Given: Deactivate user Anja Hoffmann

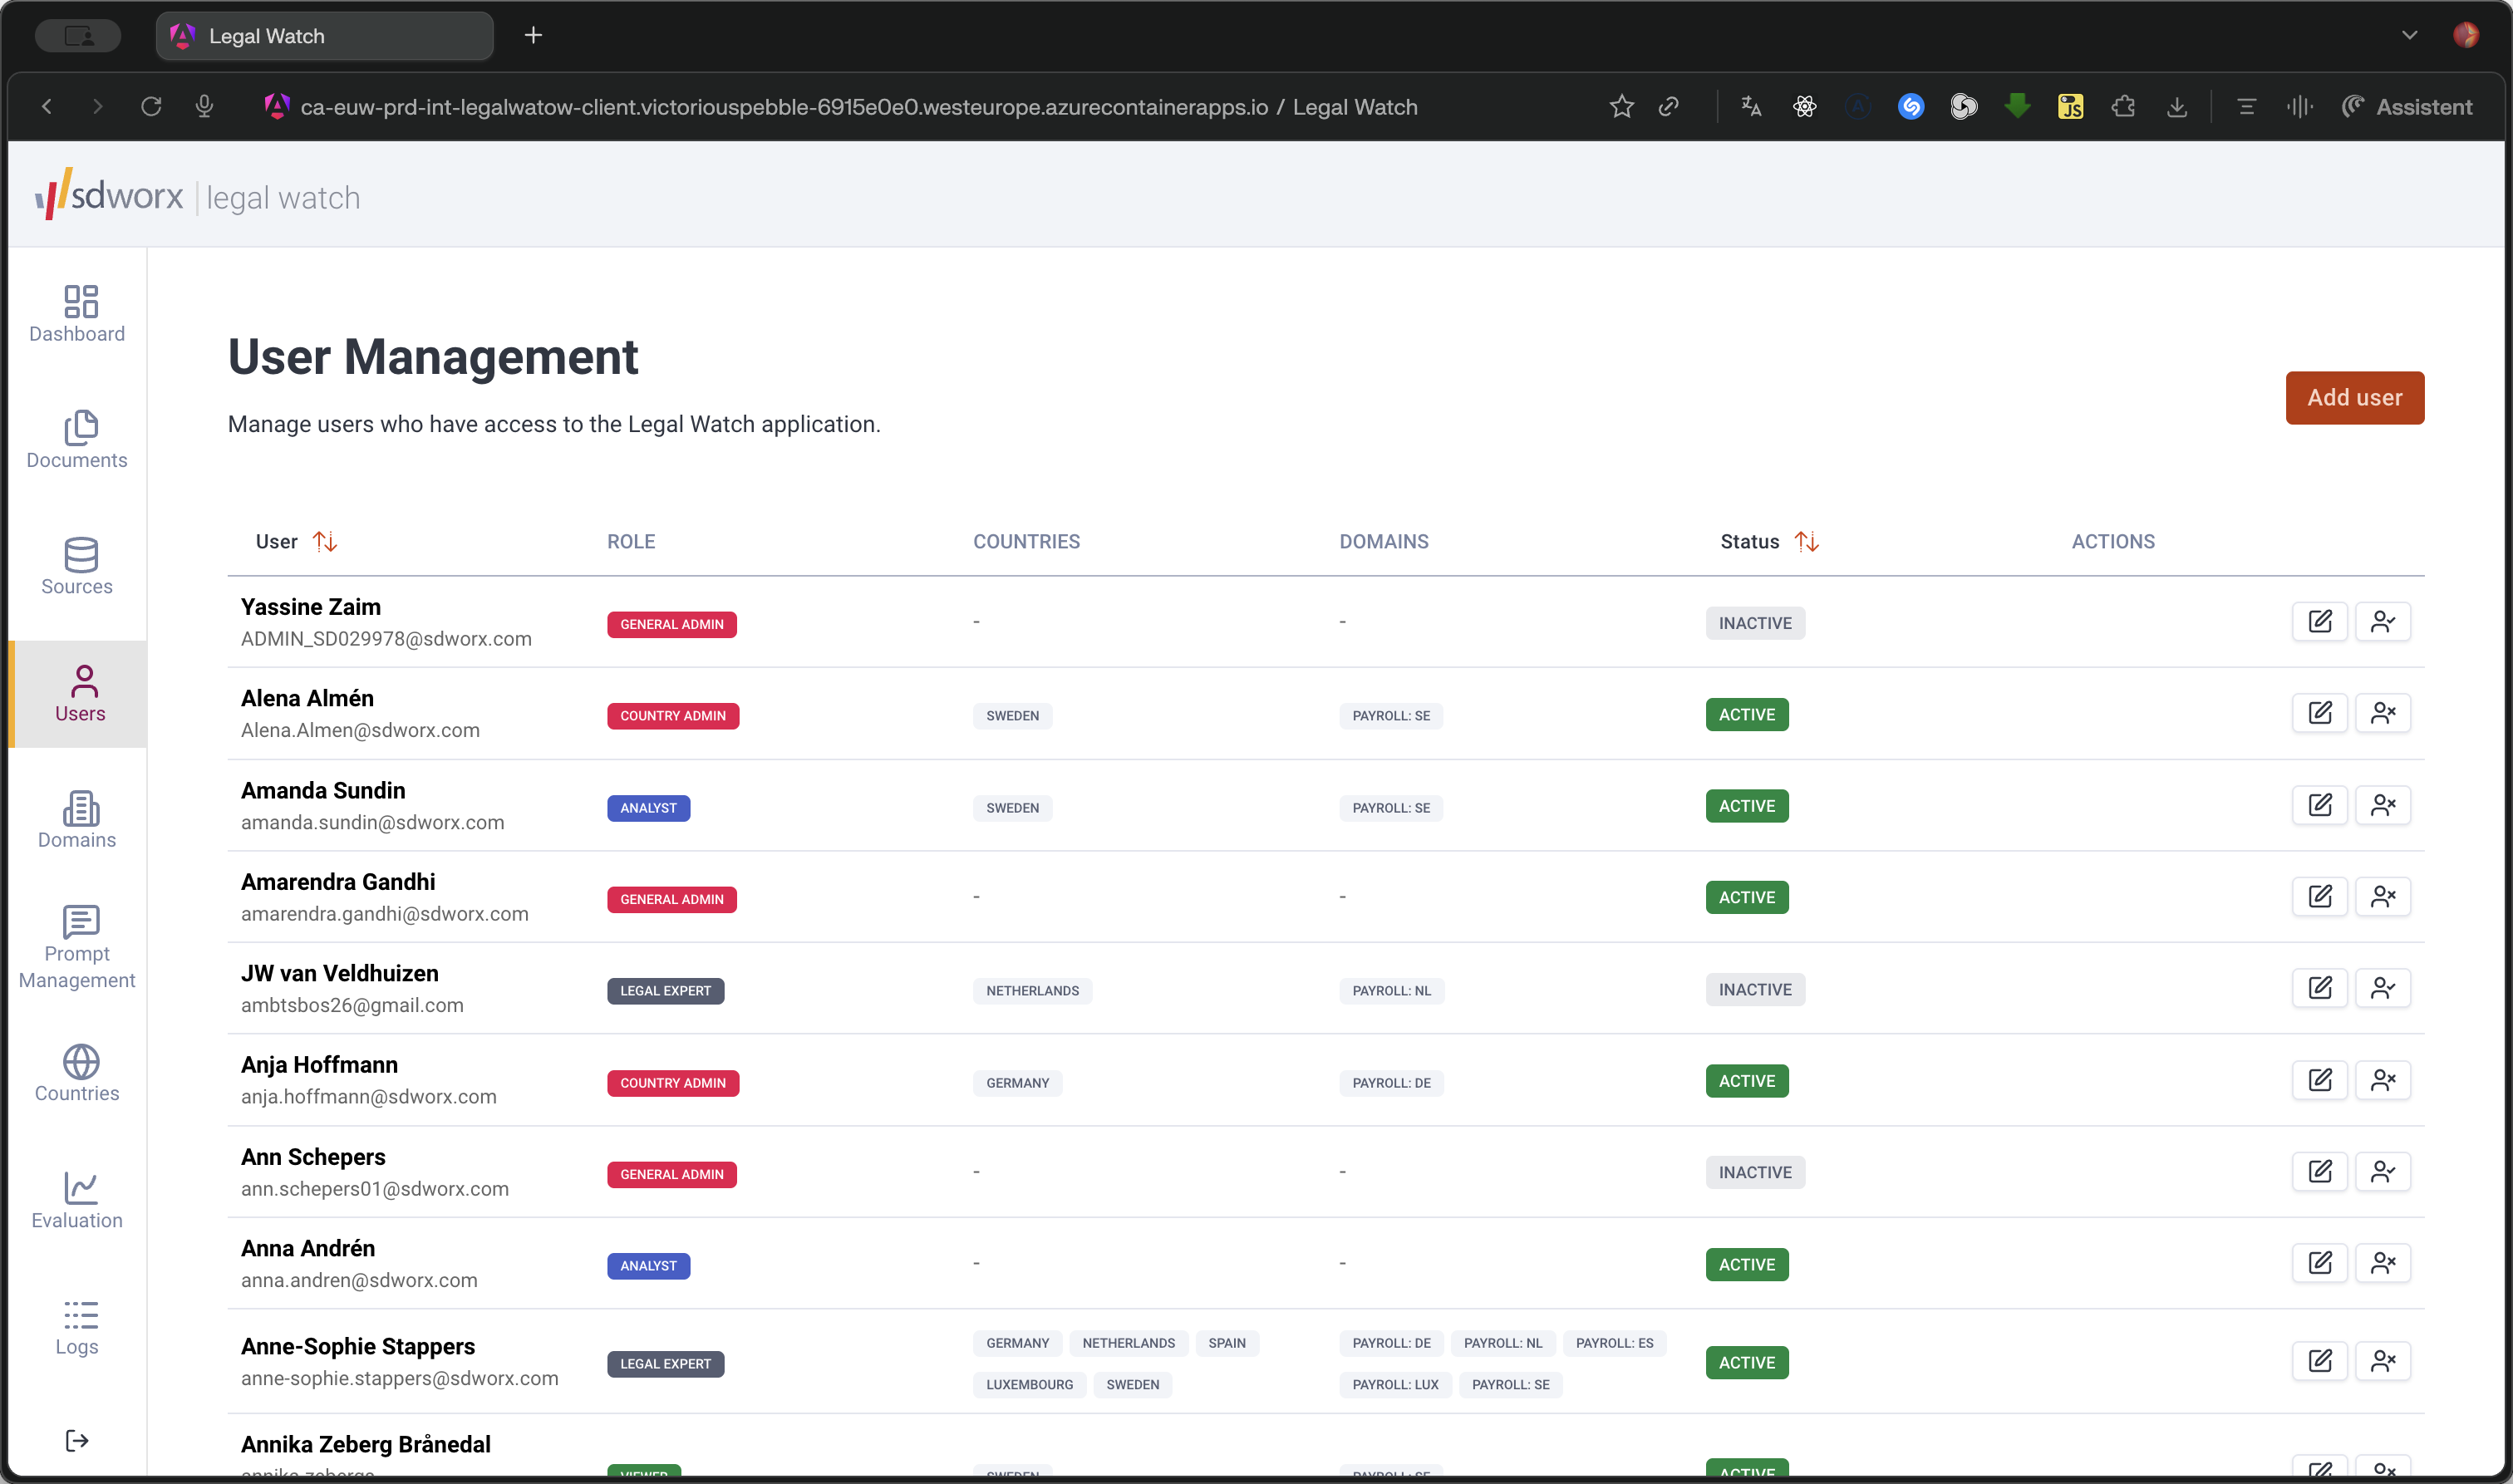Looking at the screenshot, I should pyautogui.click(x=2383, y=1080).
